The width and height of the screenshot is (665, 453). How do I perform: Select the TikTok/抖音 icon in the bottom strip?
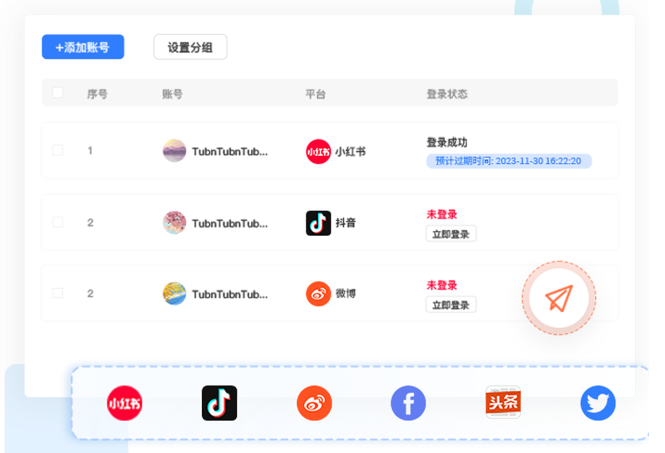click(x=219, y=403)
